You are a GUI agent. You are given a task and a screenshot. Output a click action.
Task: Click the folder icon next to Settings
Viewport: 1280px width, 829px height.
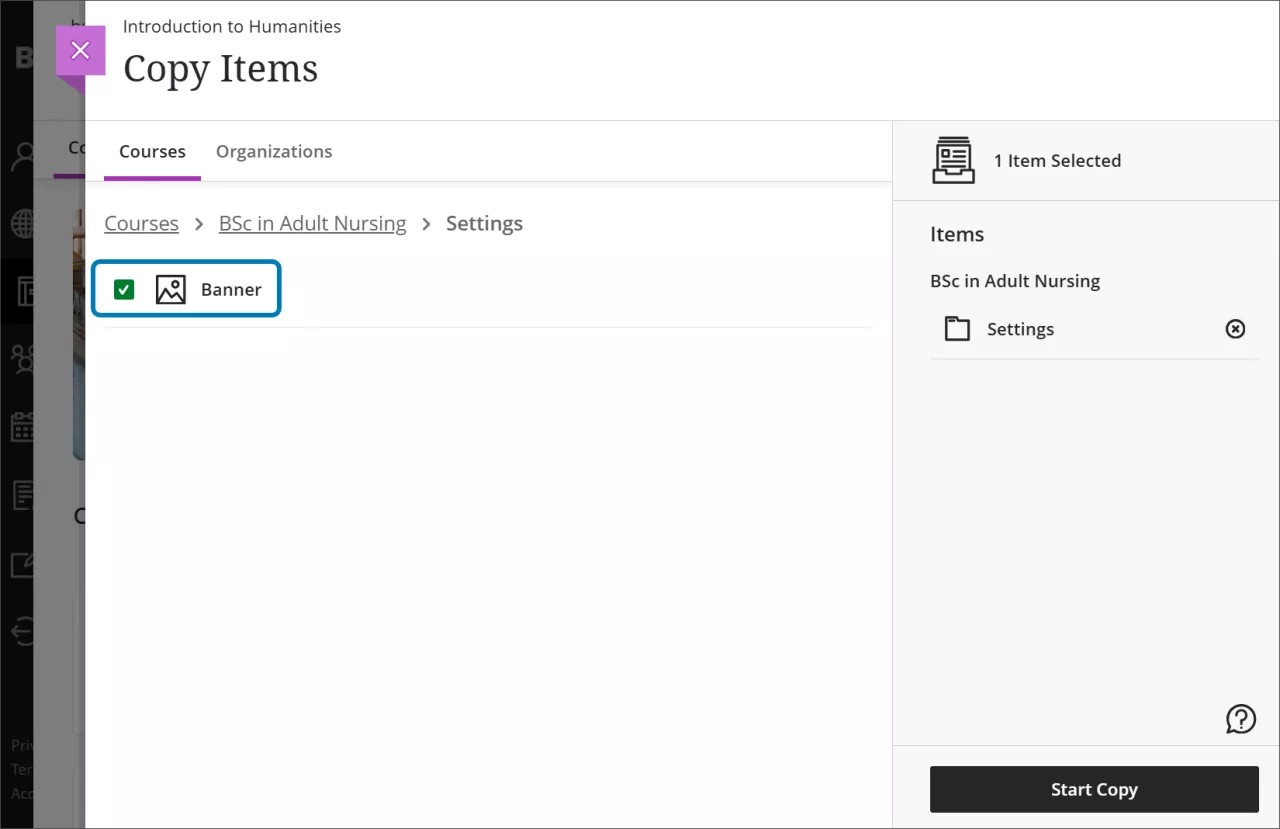click(x=957, y=328)
